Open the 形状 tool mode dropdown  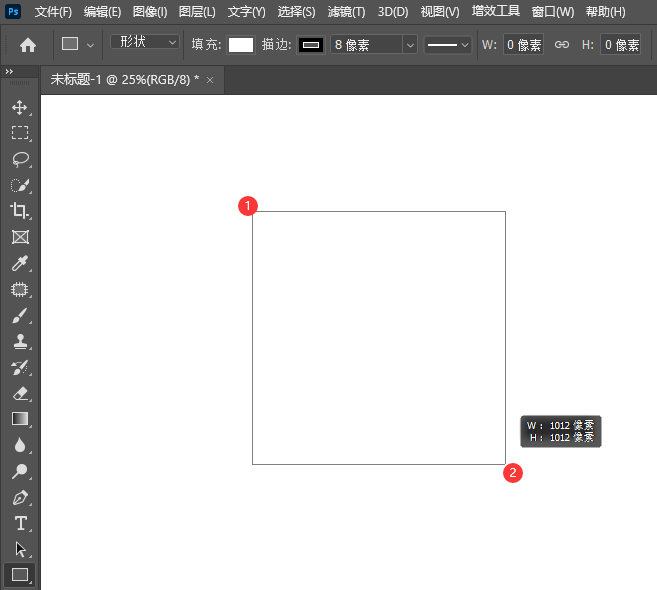click(x=145, y=42)
